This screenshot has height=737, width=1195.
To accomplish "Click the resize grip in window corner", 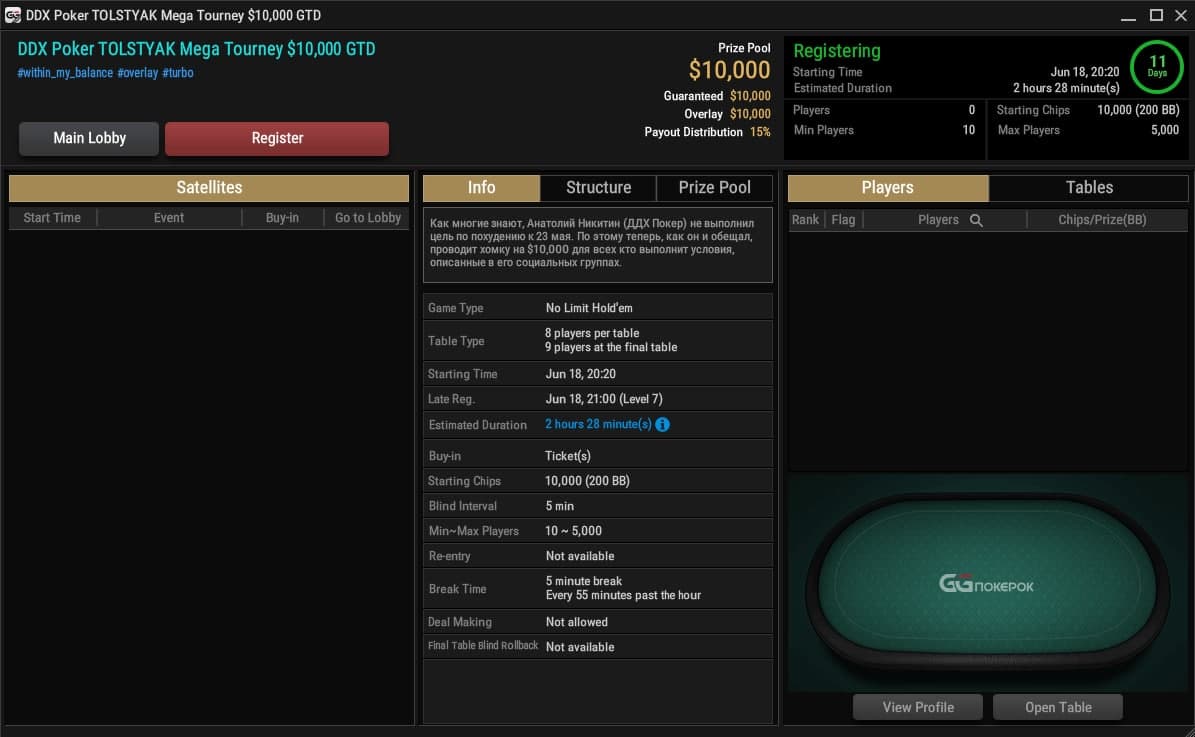I will (x=1189, y=731).
